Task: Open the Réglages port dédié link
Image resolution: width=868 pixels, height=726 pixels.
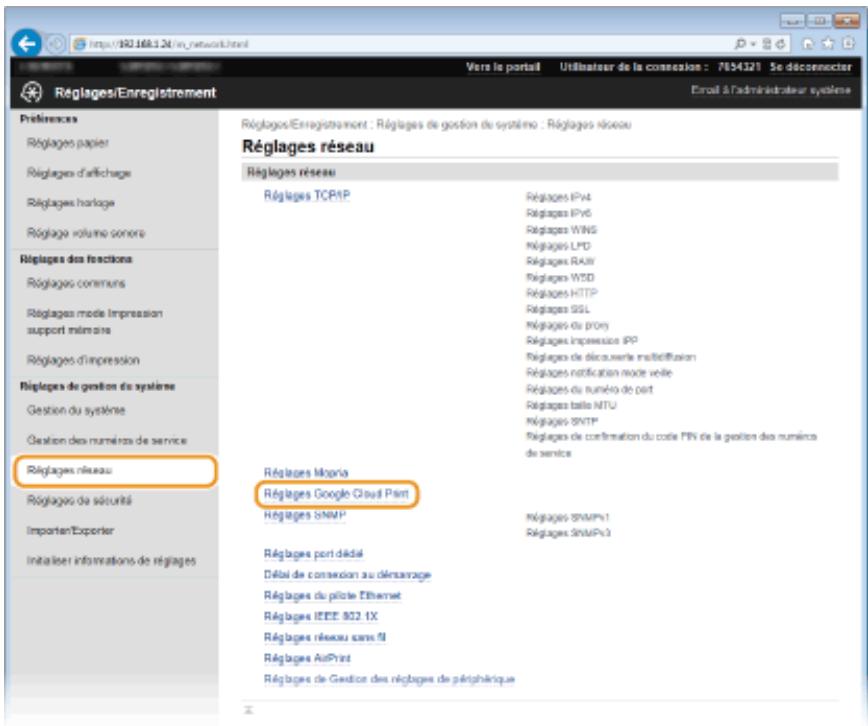Action: (313, 554)
